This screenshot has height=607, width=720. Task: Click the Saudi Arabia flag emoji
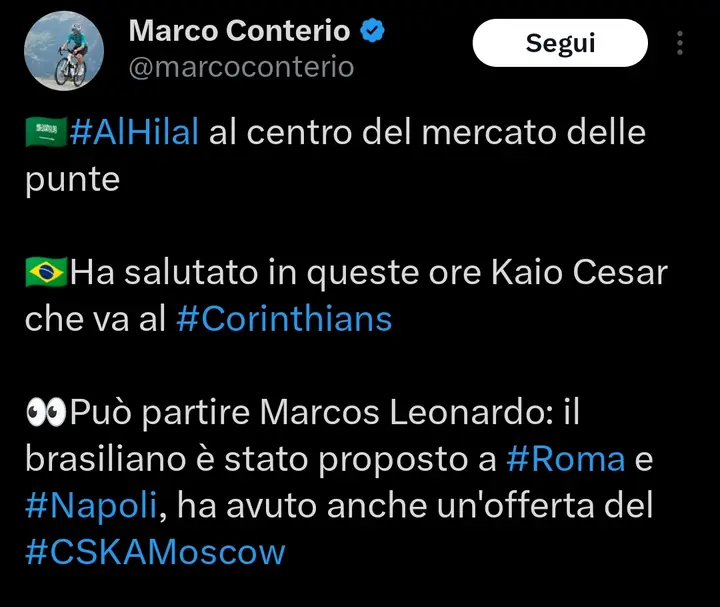[46, 132]
